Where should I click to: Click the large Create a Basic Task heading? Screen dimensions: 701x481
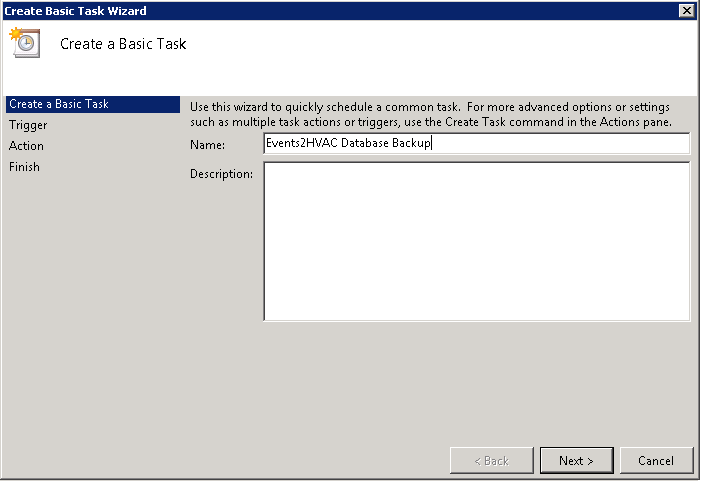coord(123,44)
